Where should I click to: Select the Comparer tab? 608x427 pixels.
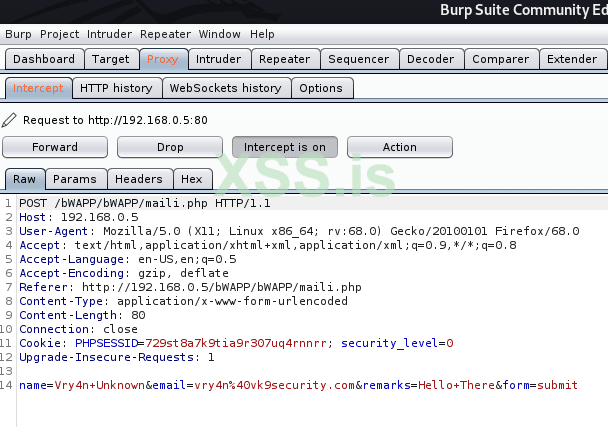(500, 59)
